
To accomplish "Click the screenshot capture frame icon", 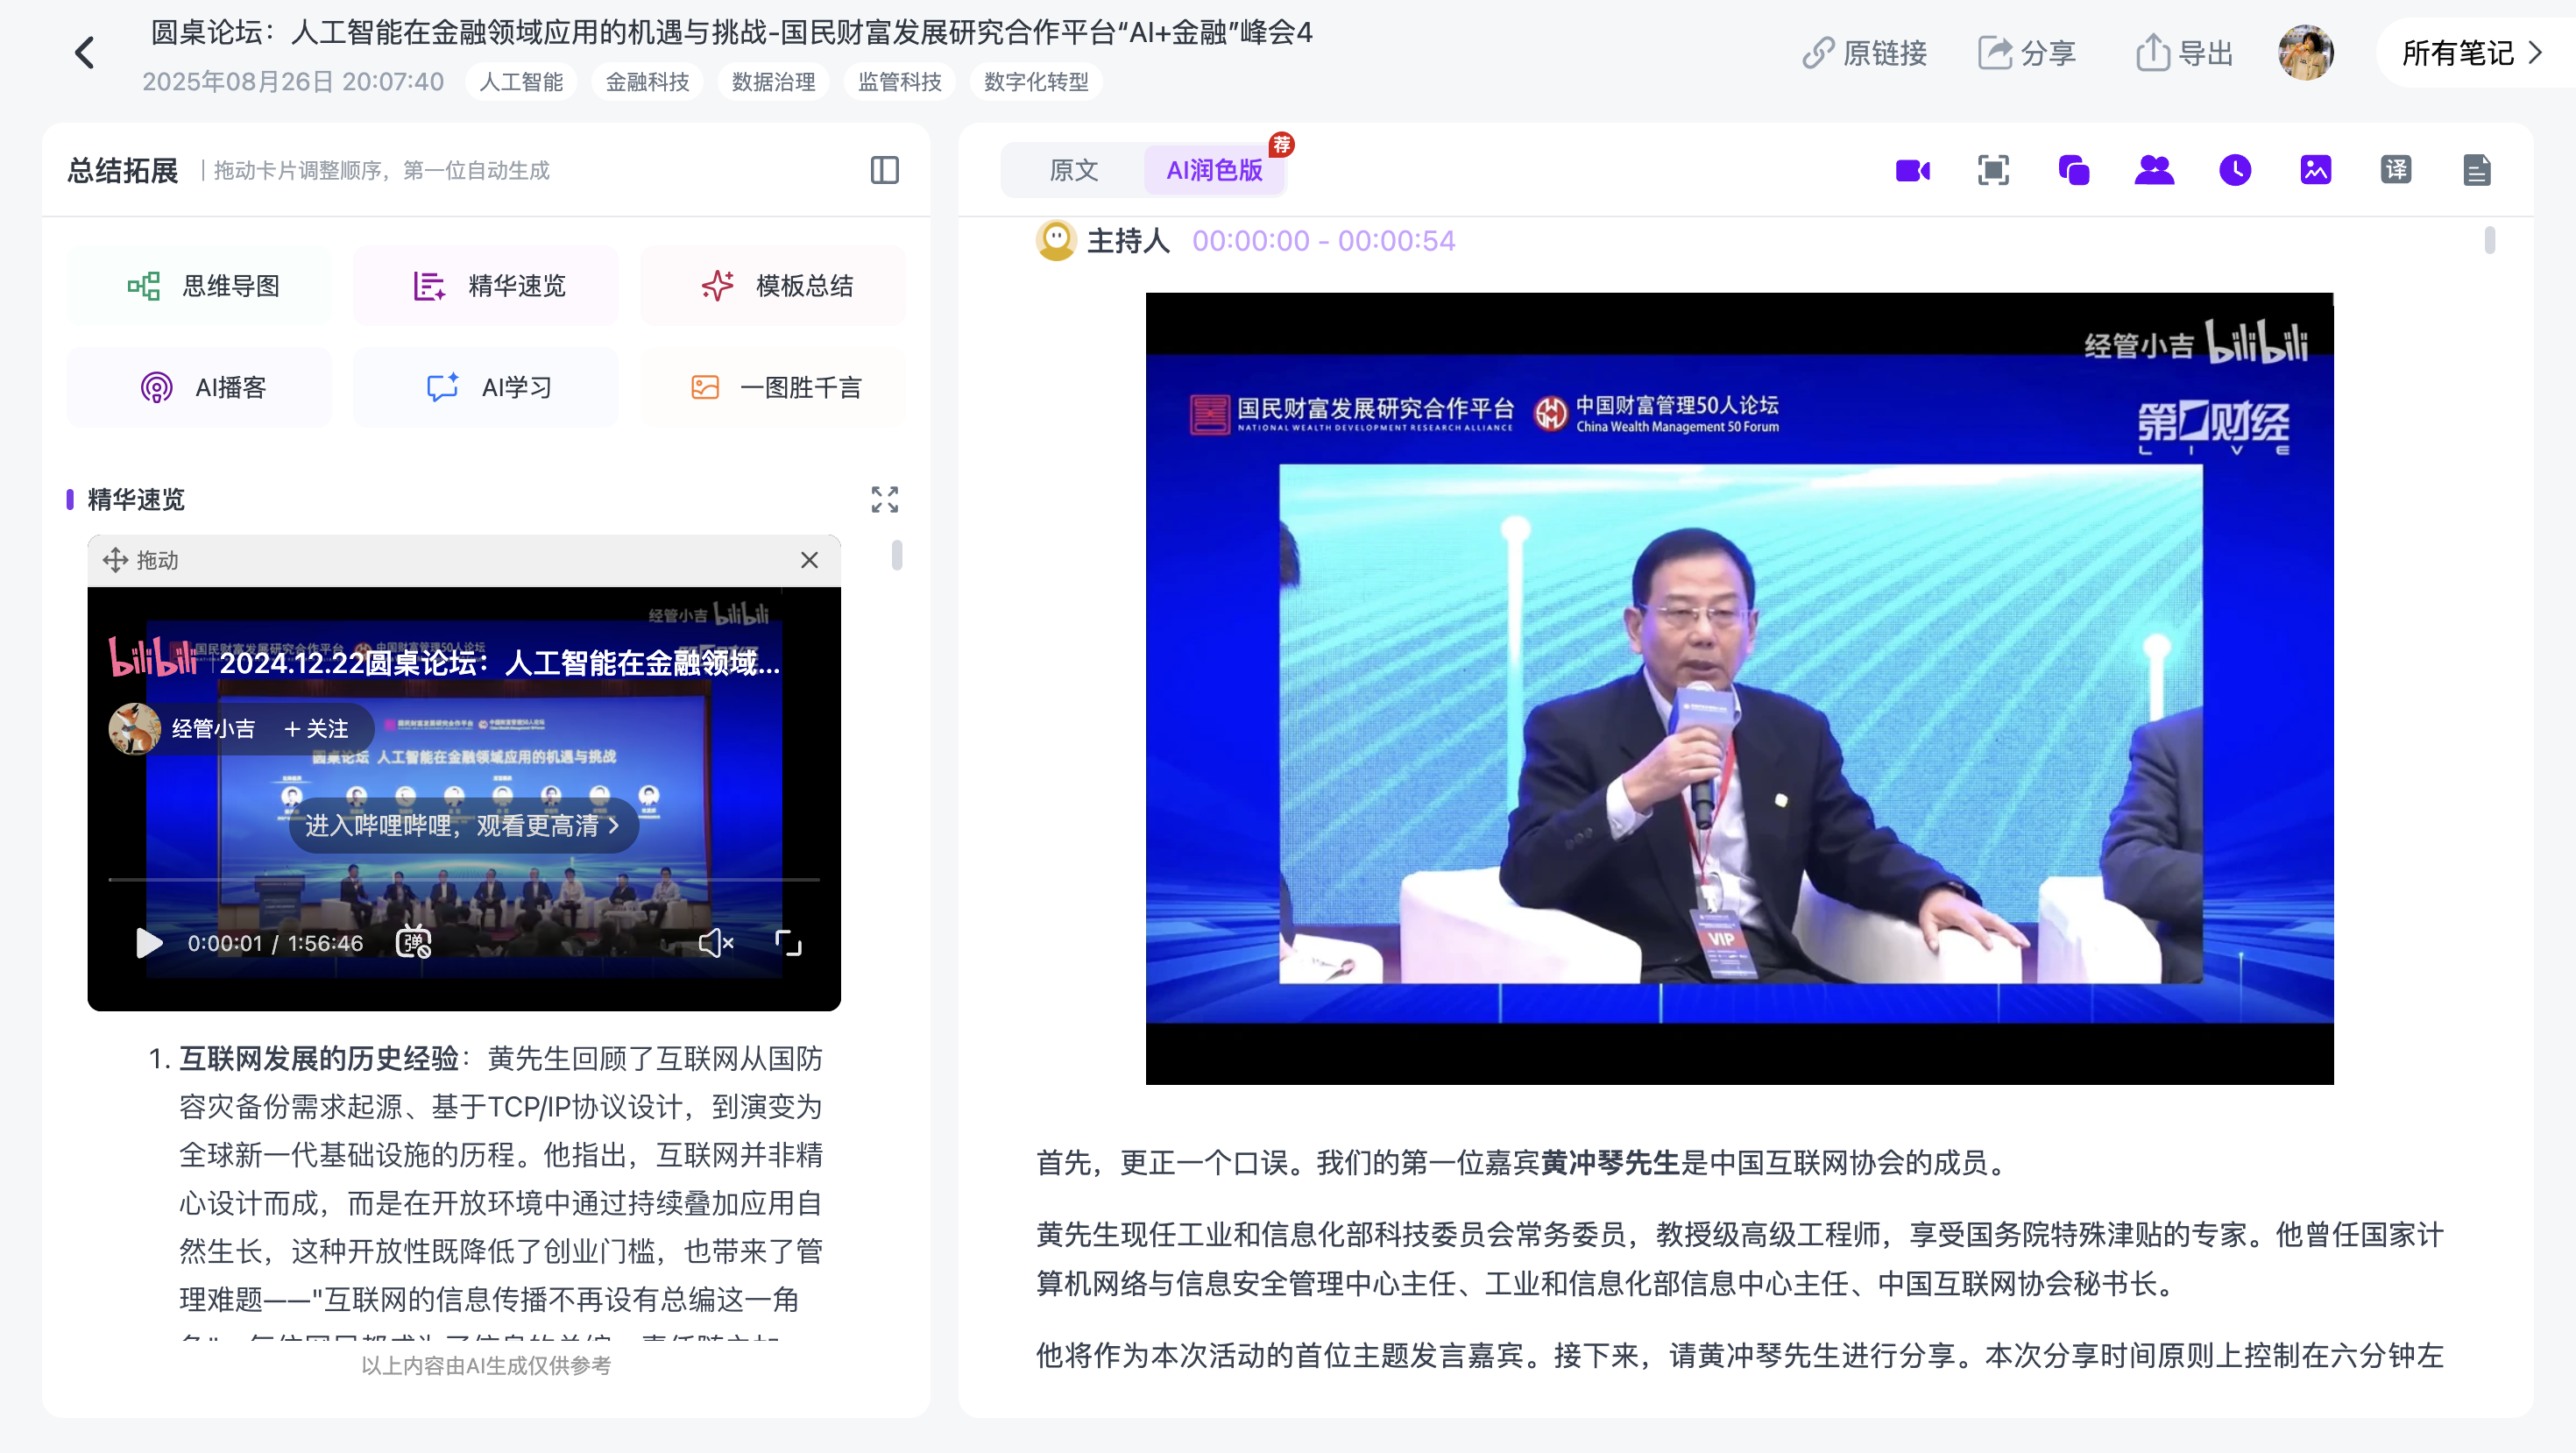I will (1993, 171).
